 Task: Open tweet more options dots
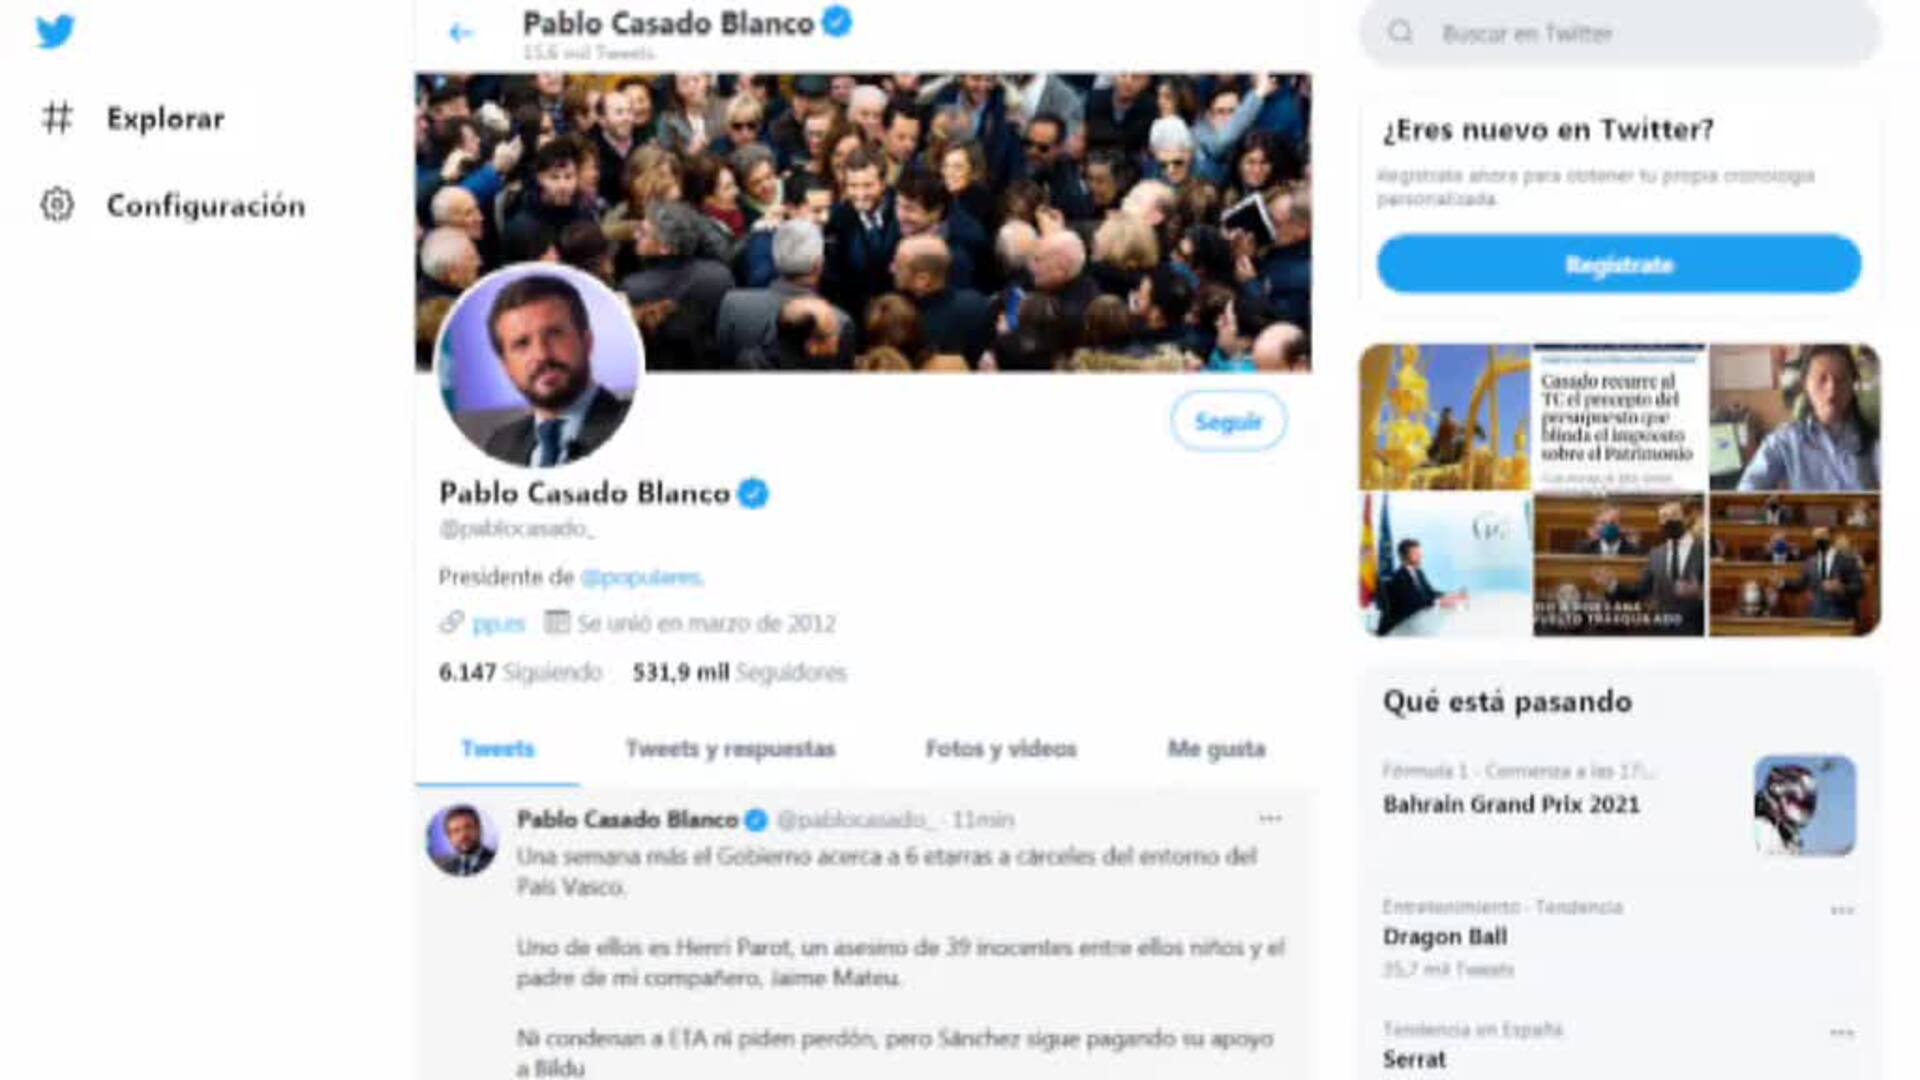point(1270,819)
